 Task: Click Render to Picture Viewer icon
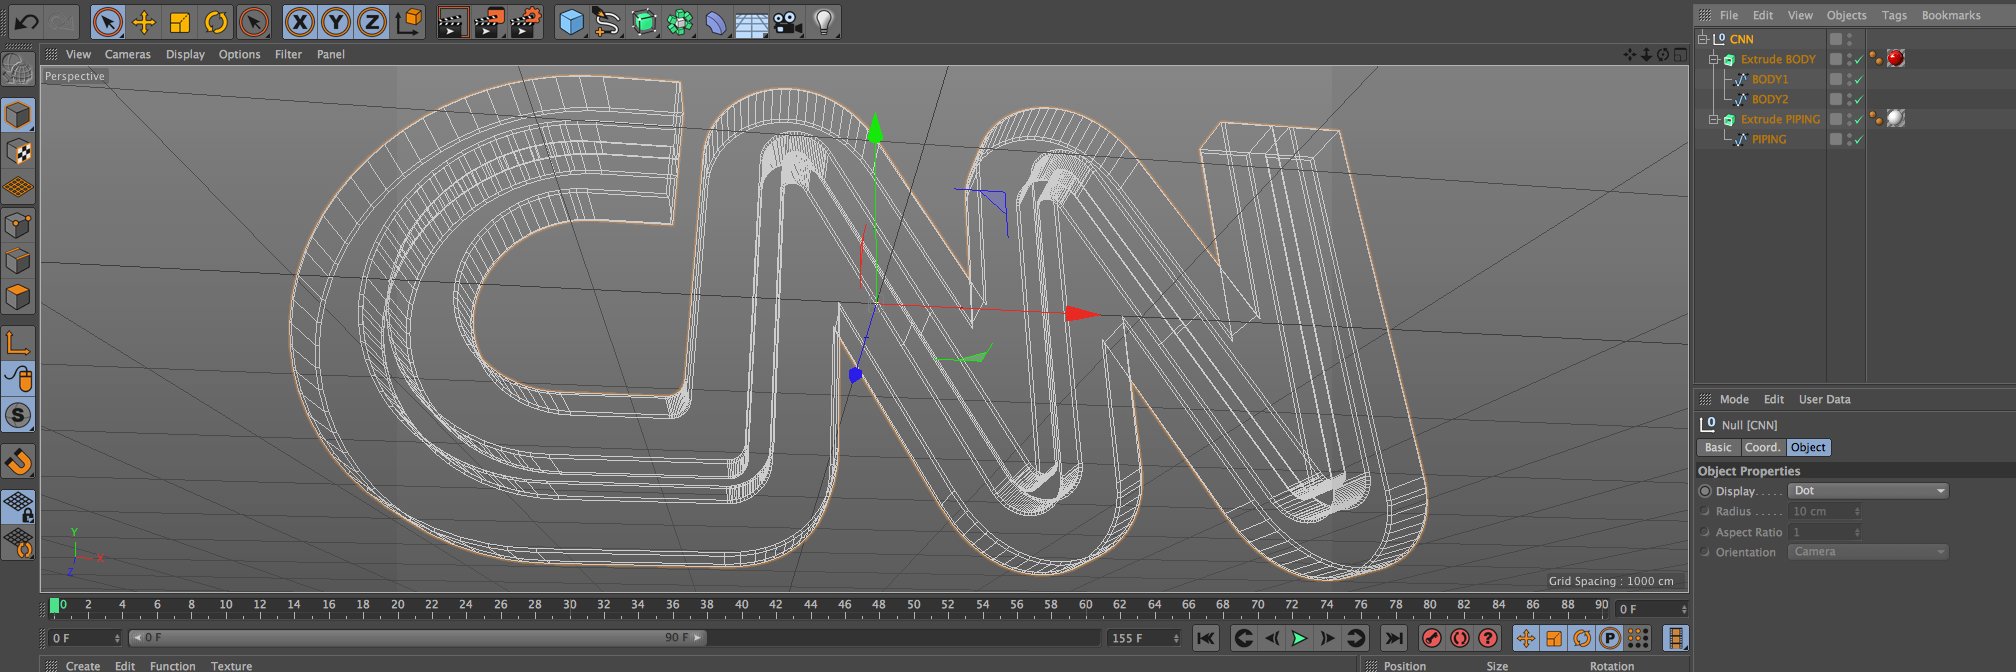489,22
